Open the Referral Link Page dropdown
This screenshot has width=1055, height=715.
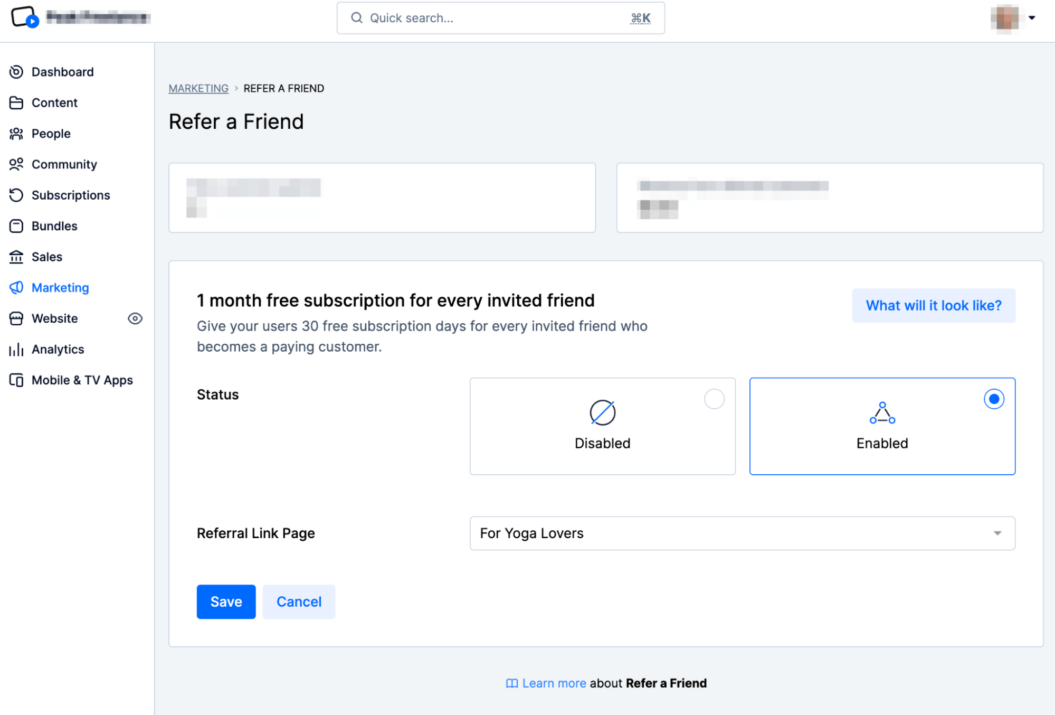point(742,533)
